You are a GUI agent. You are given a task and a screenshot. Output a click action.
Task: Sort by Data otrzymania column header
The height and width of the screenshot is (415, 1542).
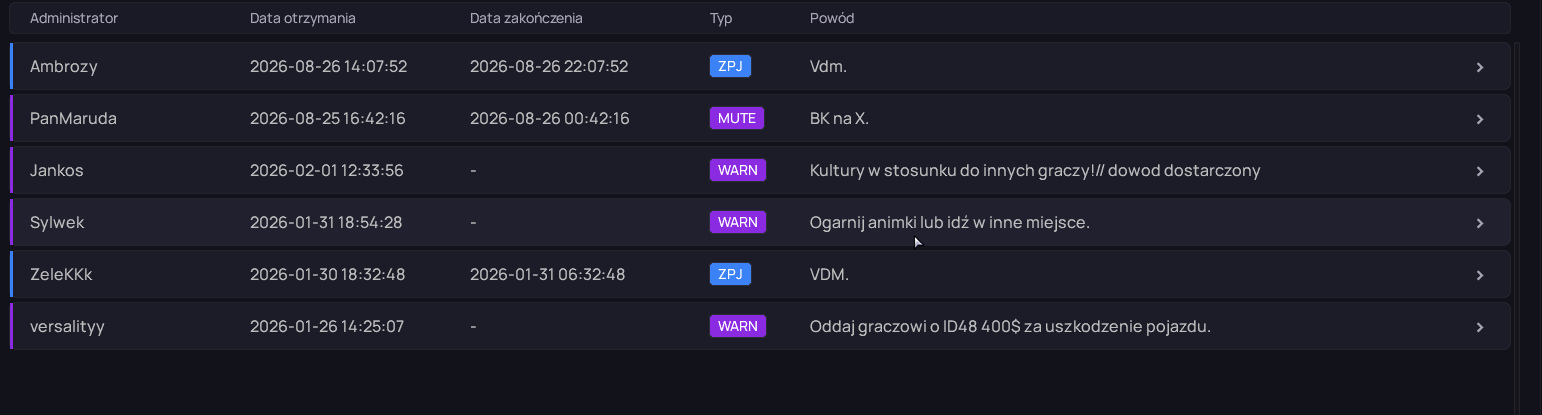coord(302,18)
